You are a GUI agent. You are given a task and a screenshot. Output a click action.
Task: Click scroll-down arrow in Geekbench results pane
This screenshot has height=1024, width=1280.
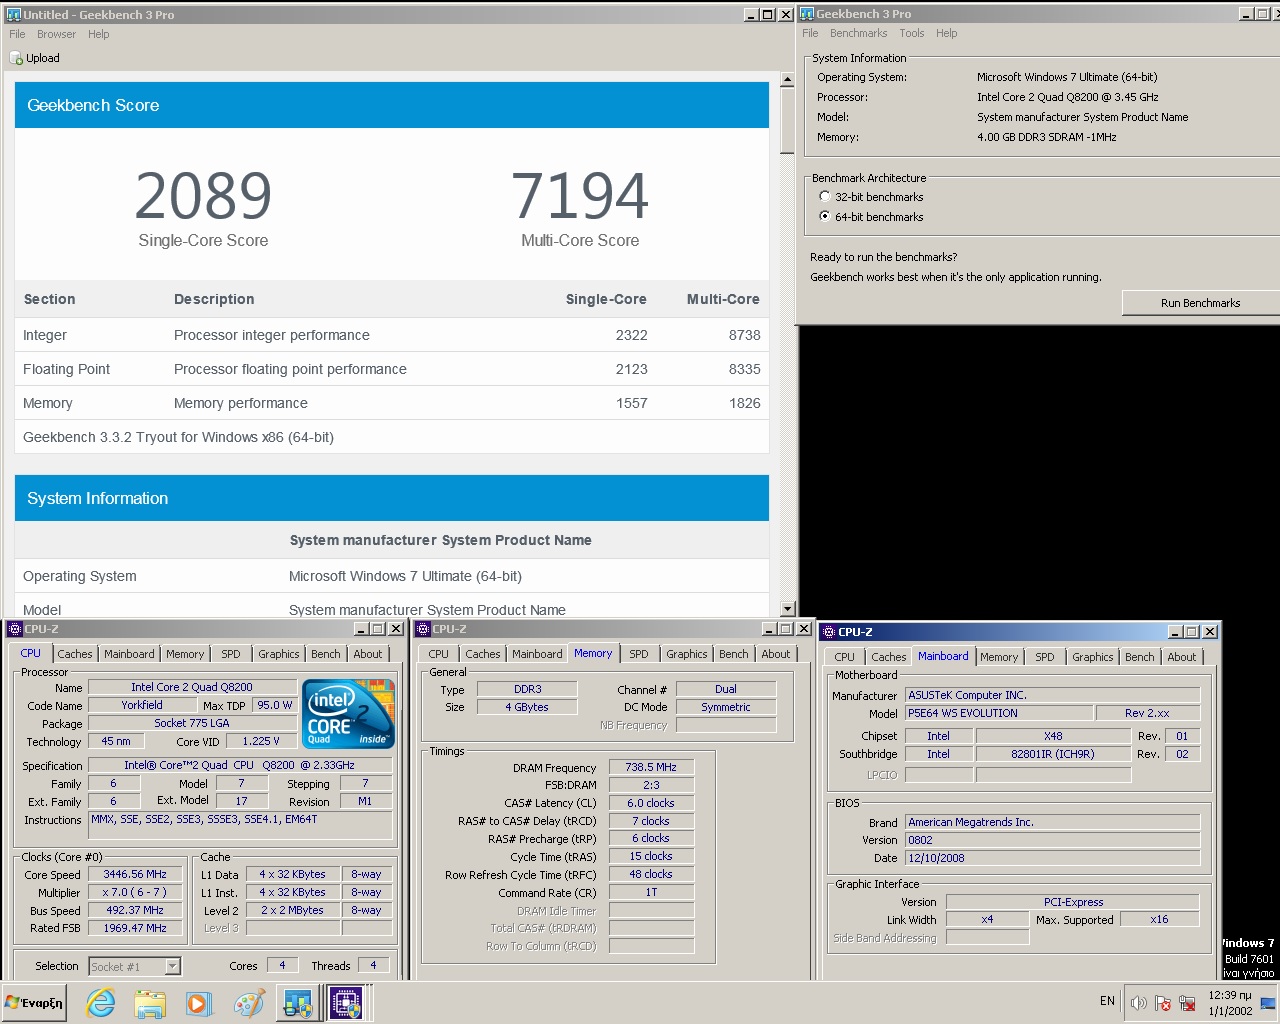tap(787, 609)
